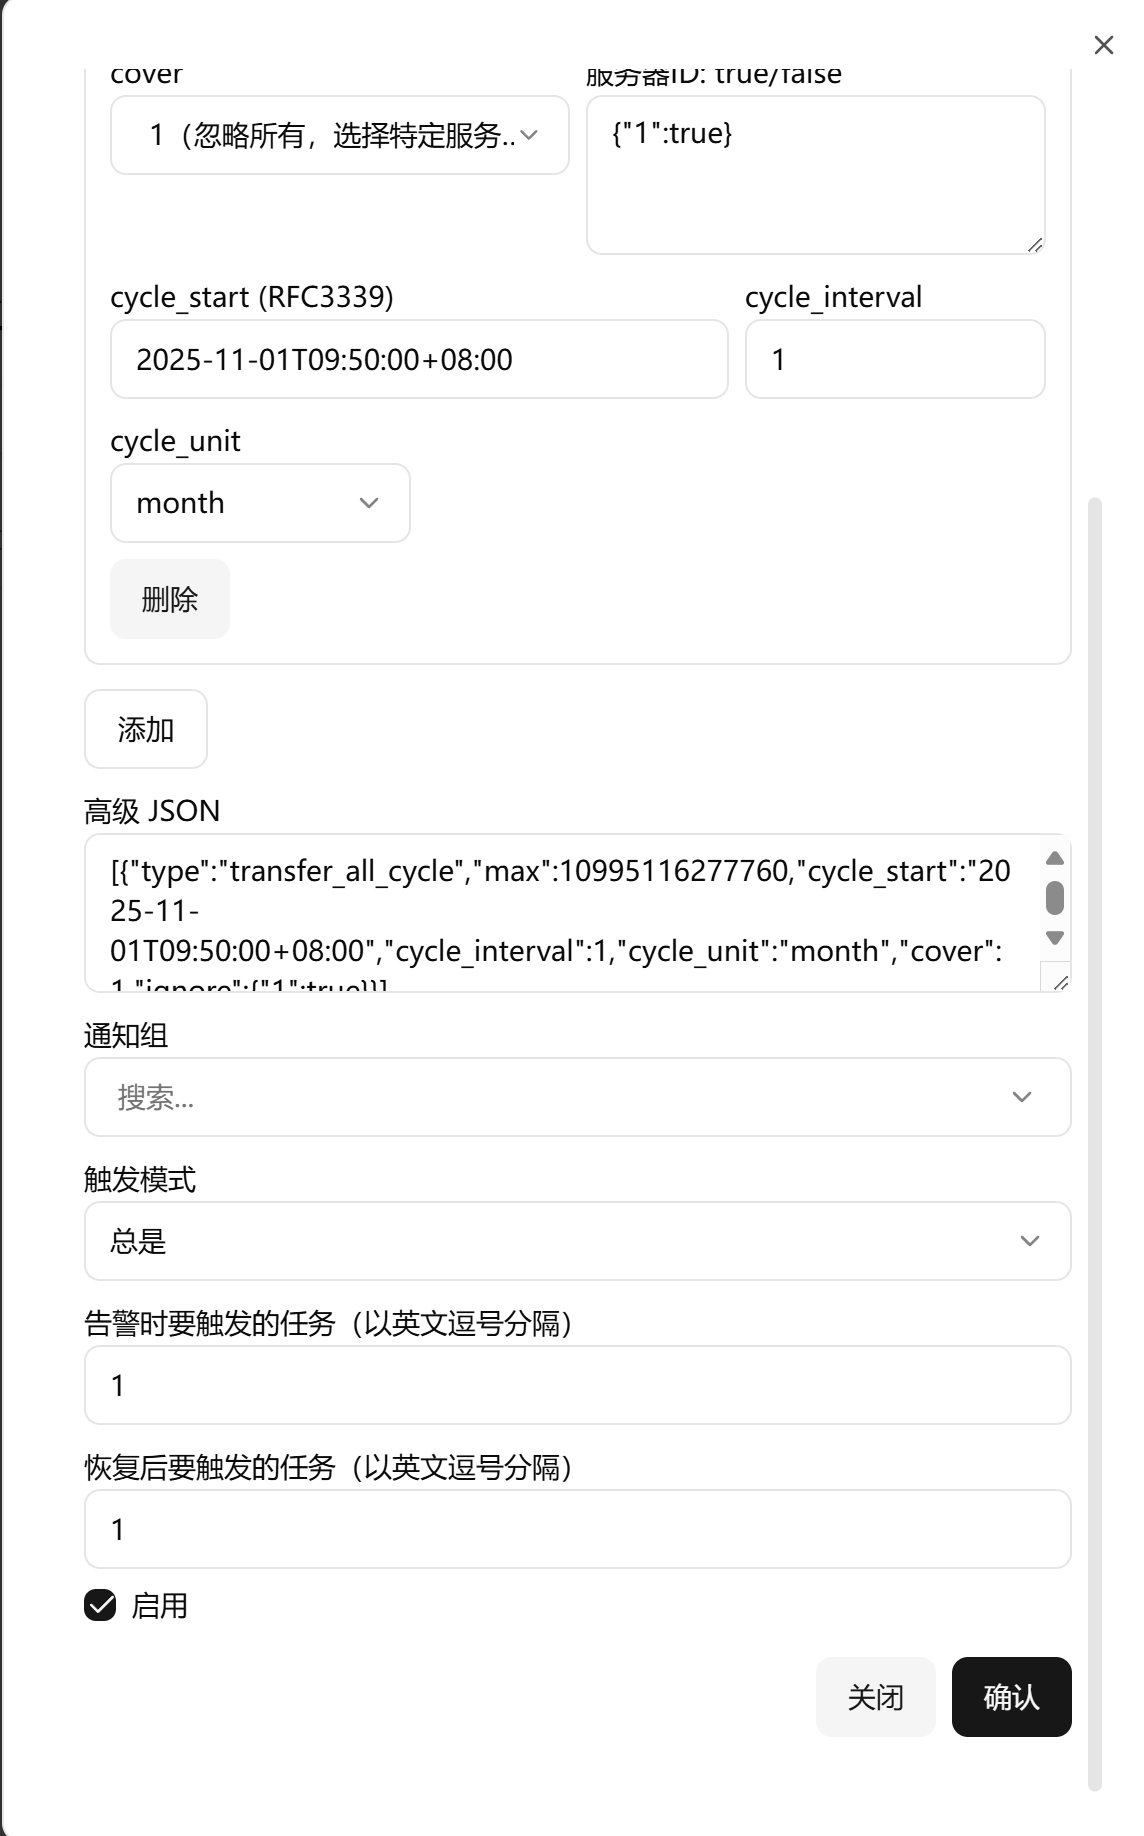Click the scroll-up arrow in the JSON textarea
The image size is (1144, 1836).
1052,861
